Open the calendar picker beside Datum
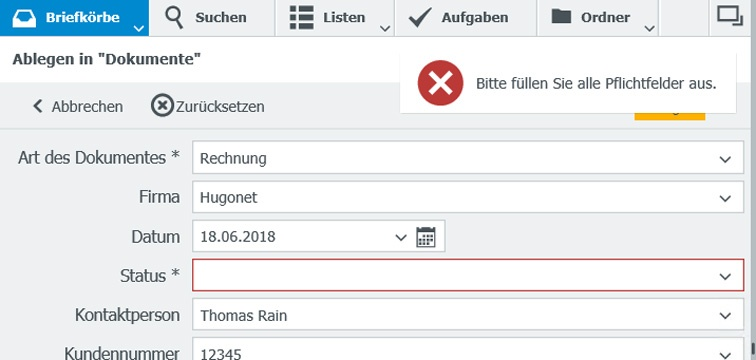756x360 pixels. coord(426,237)
